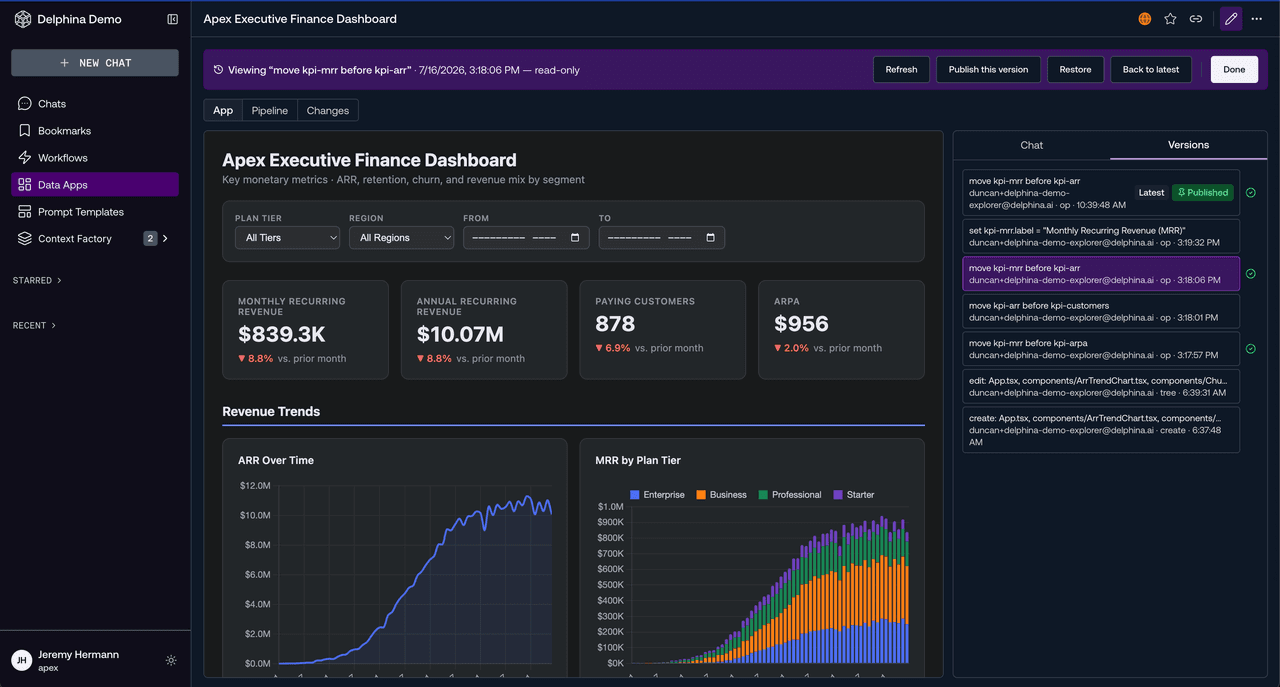Viewport: 1280px width, 687px height.
Task: Click the Done button
Action: pos(1234,70)
